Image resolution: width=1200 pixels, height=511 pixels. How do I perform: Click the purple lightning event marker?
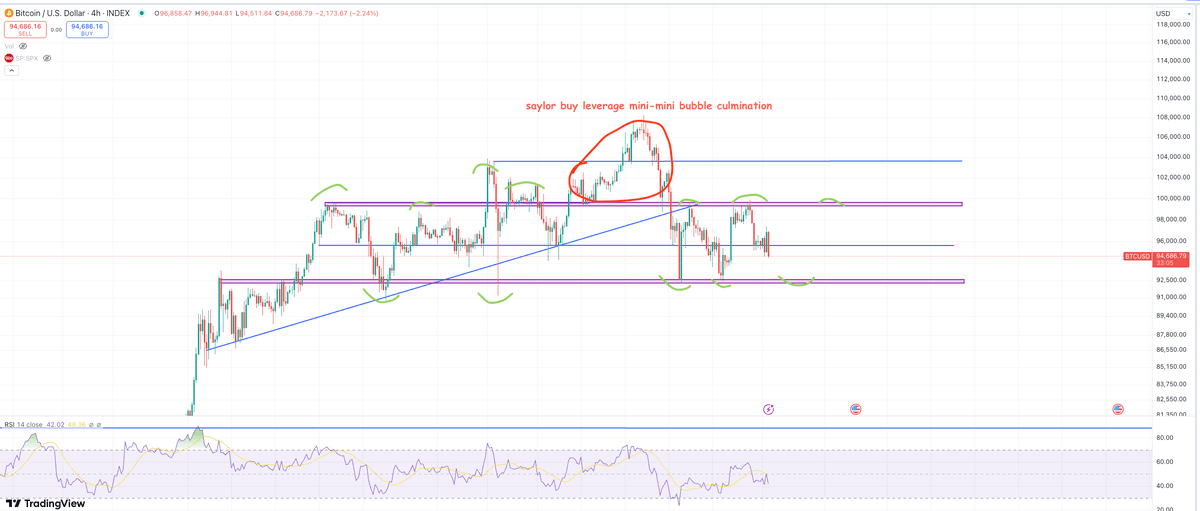pos(768,409)
